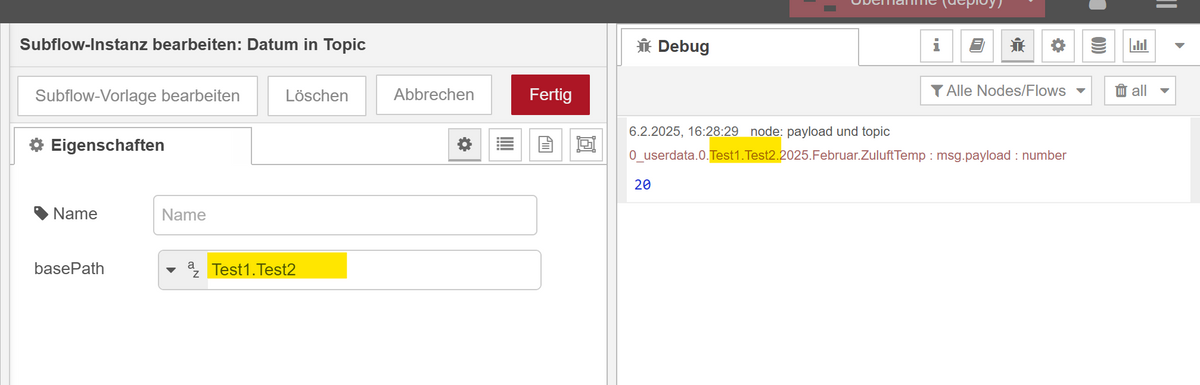Click the Löschen button
Image resolution: width=1200 pixels, height=385 pixels.
[317, 95]
